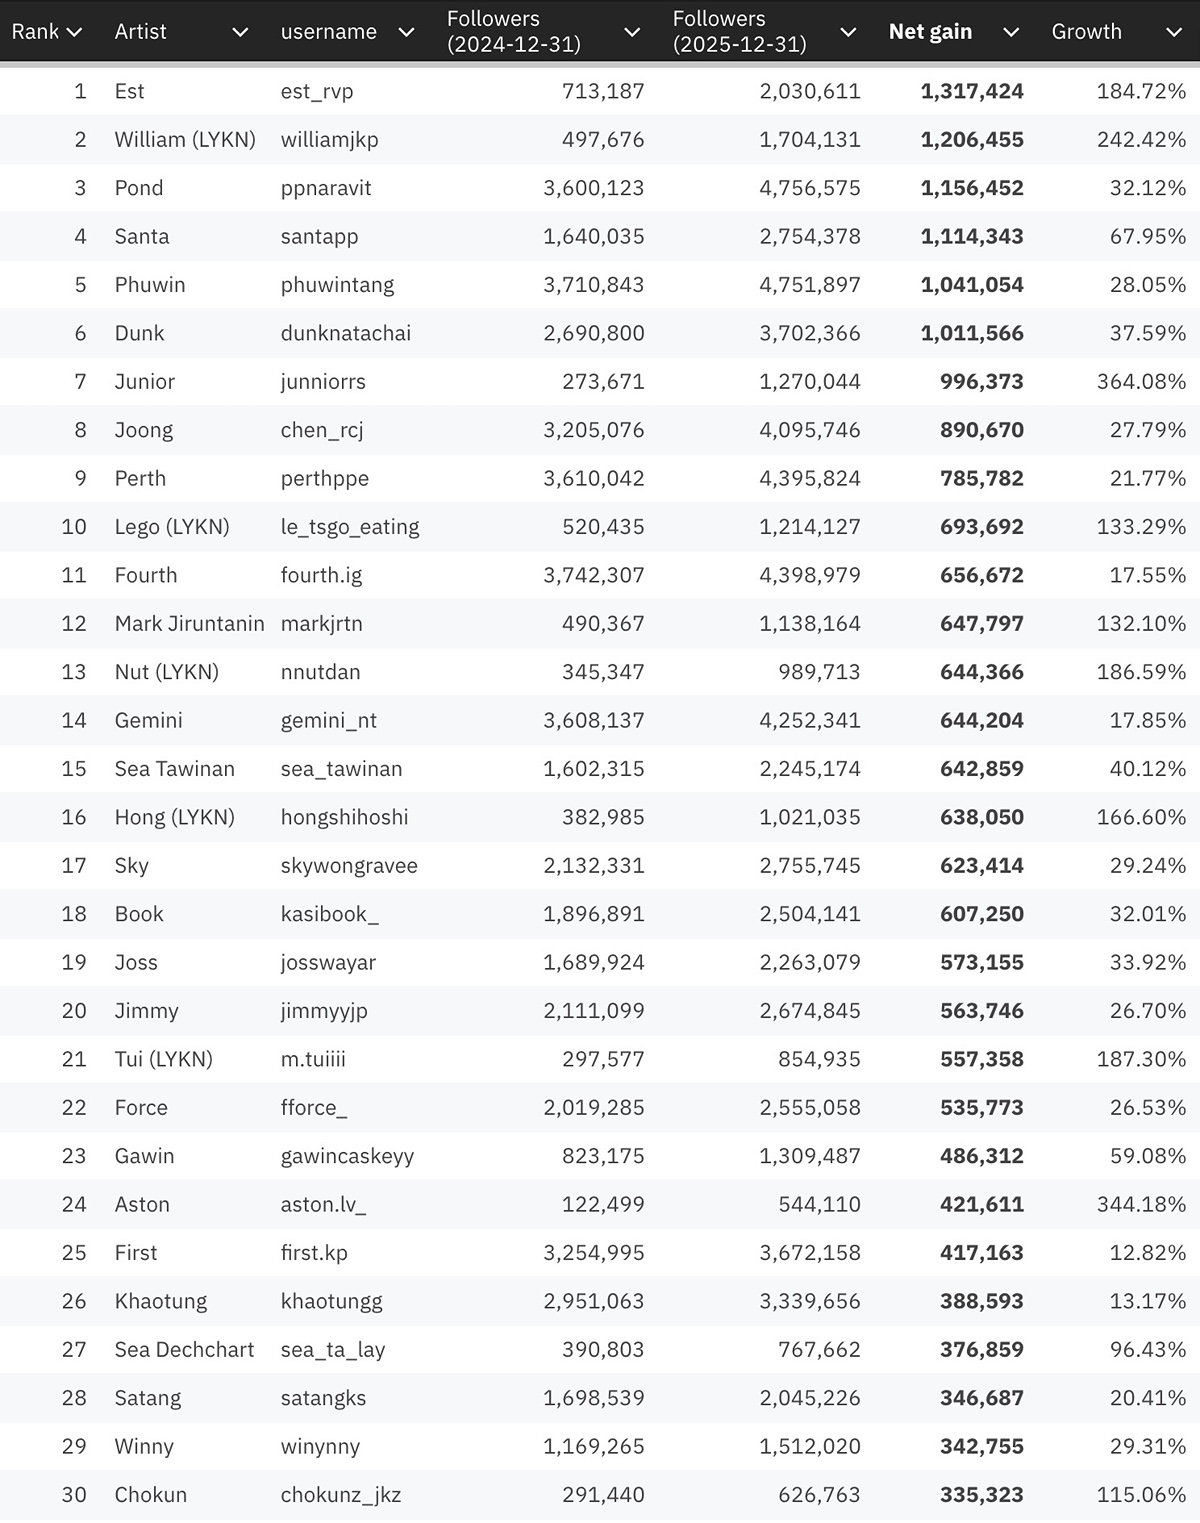The image size is (1200, 1523).
Task: Click the Net gain column chevron
Action: pos(1011,32)
